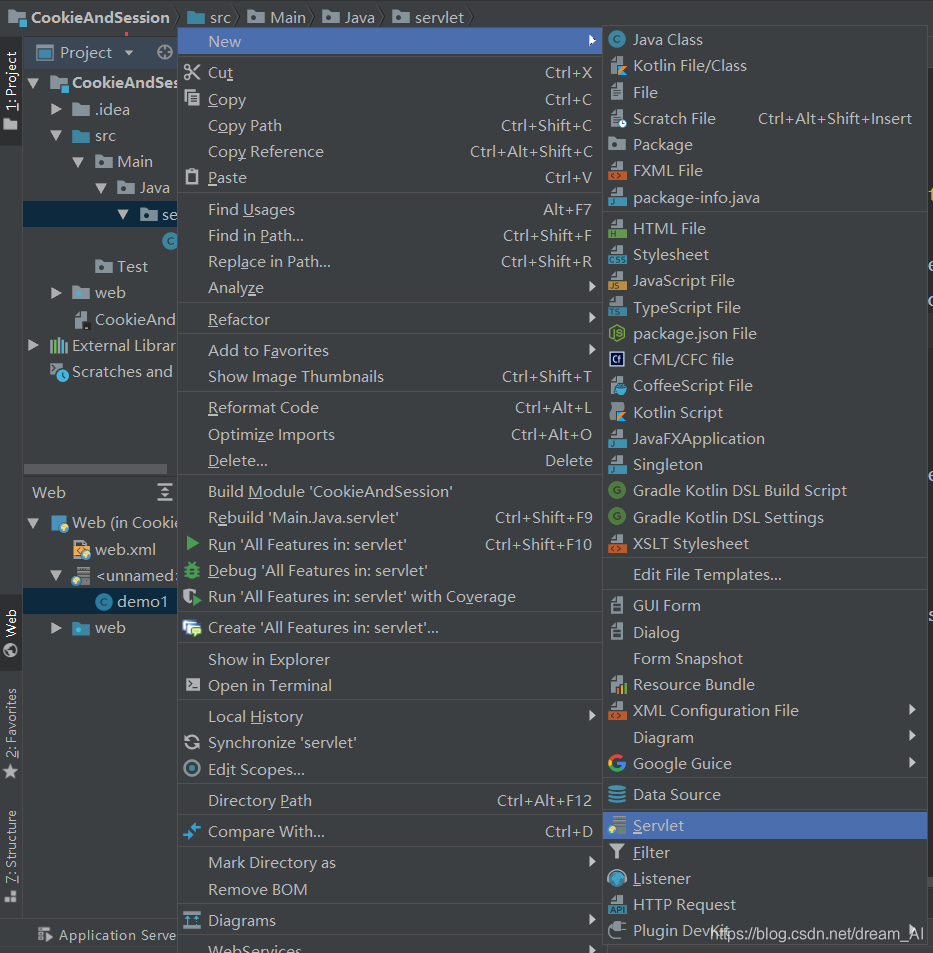
Task: Click the Project tree horizontal scrollbar
Action: click(95, 469)
